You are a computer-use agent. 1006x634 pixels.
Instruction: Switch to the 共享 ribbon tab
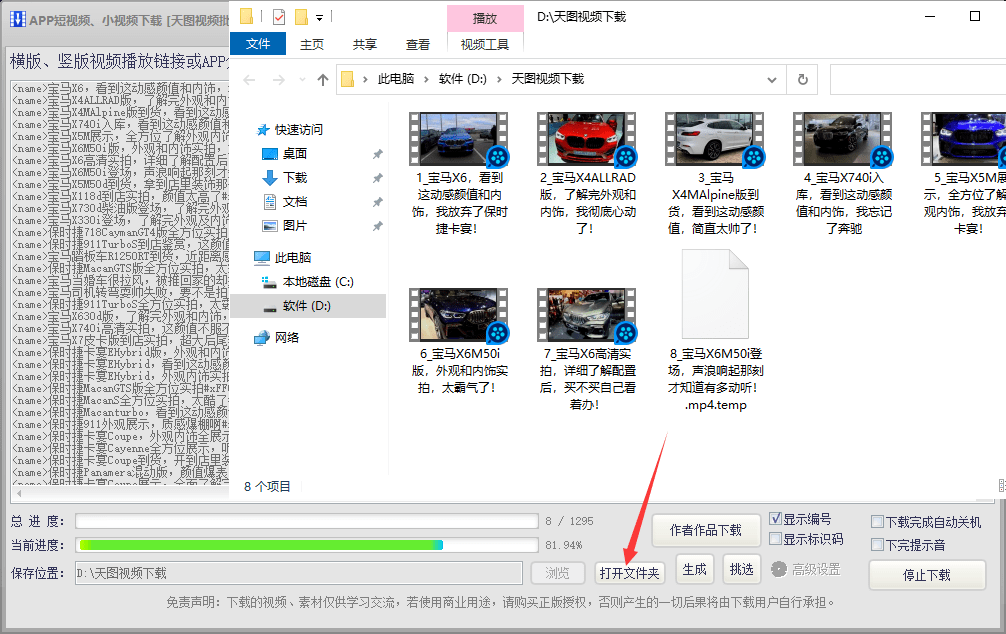pos(364,44)
